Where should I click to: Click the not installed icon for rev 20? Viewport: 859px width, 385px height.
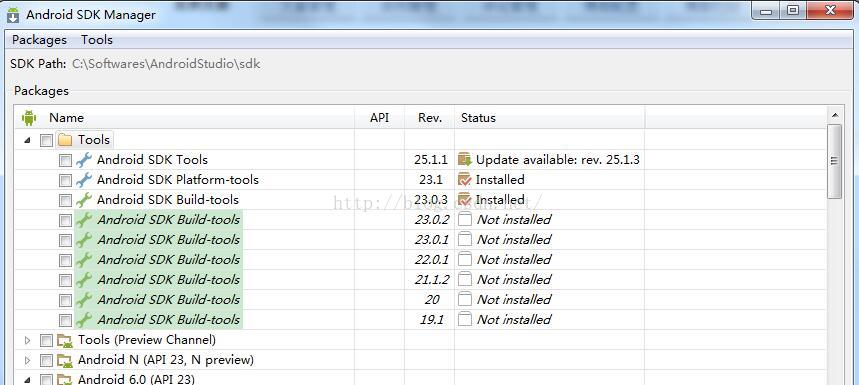click(465, 300)
